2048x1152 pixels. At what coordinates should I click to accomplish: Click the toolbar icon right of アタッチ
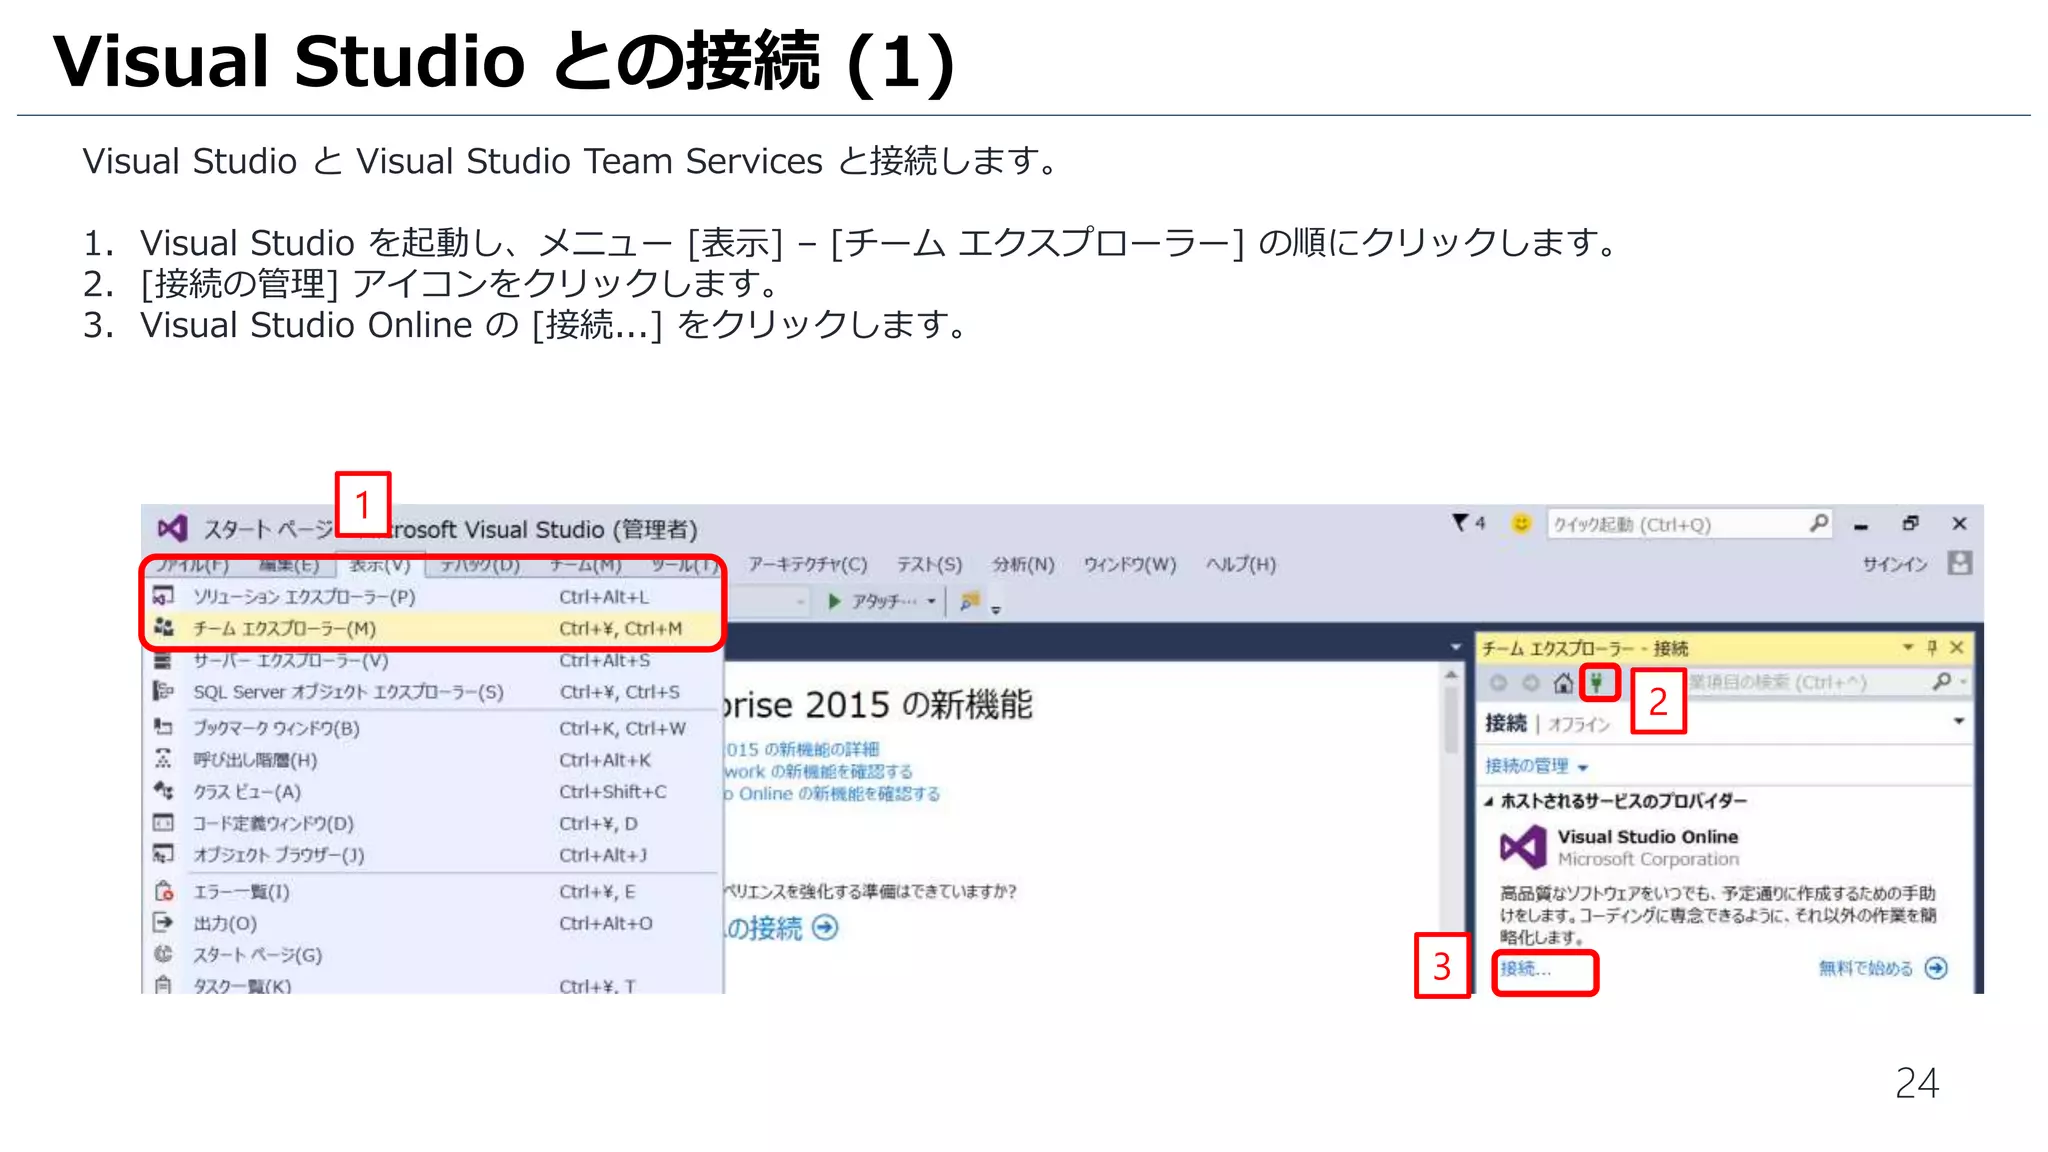tap(970, 601)
